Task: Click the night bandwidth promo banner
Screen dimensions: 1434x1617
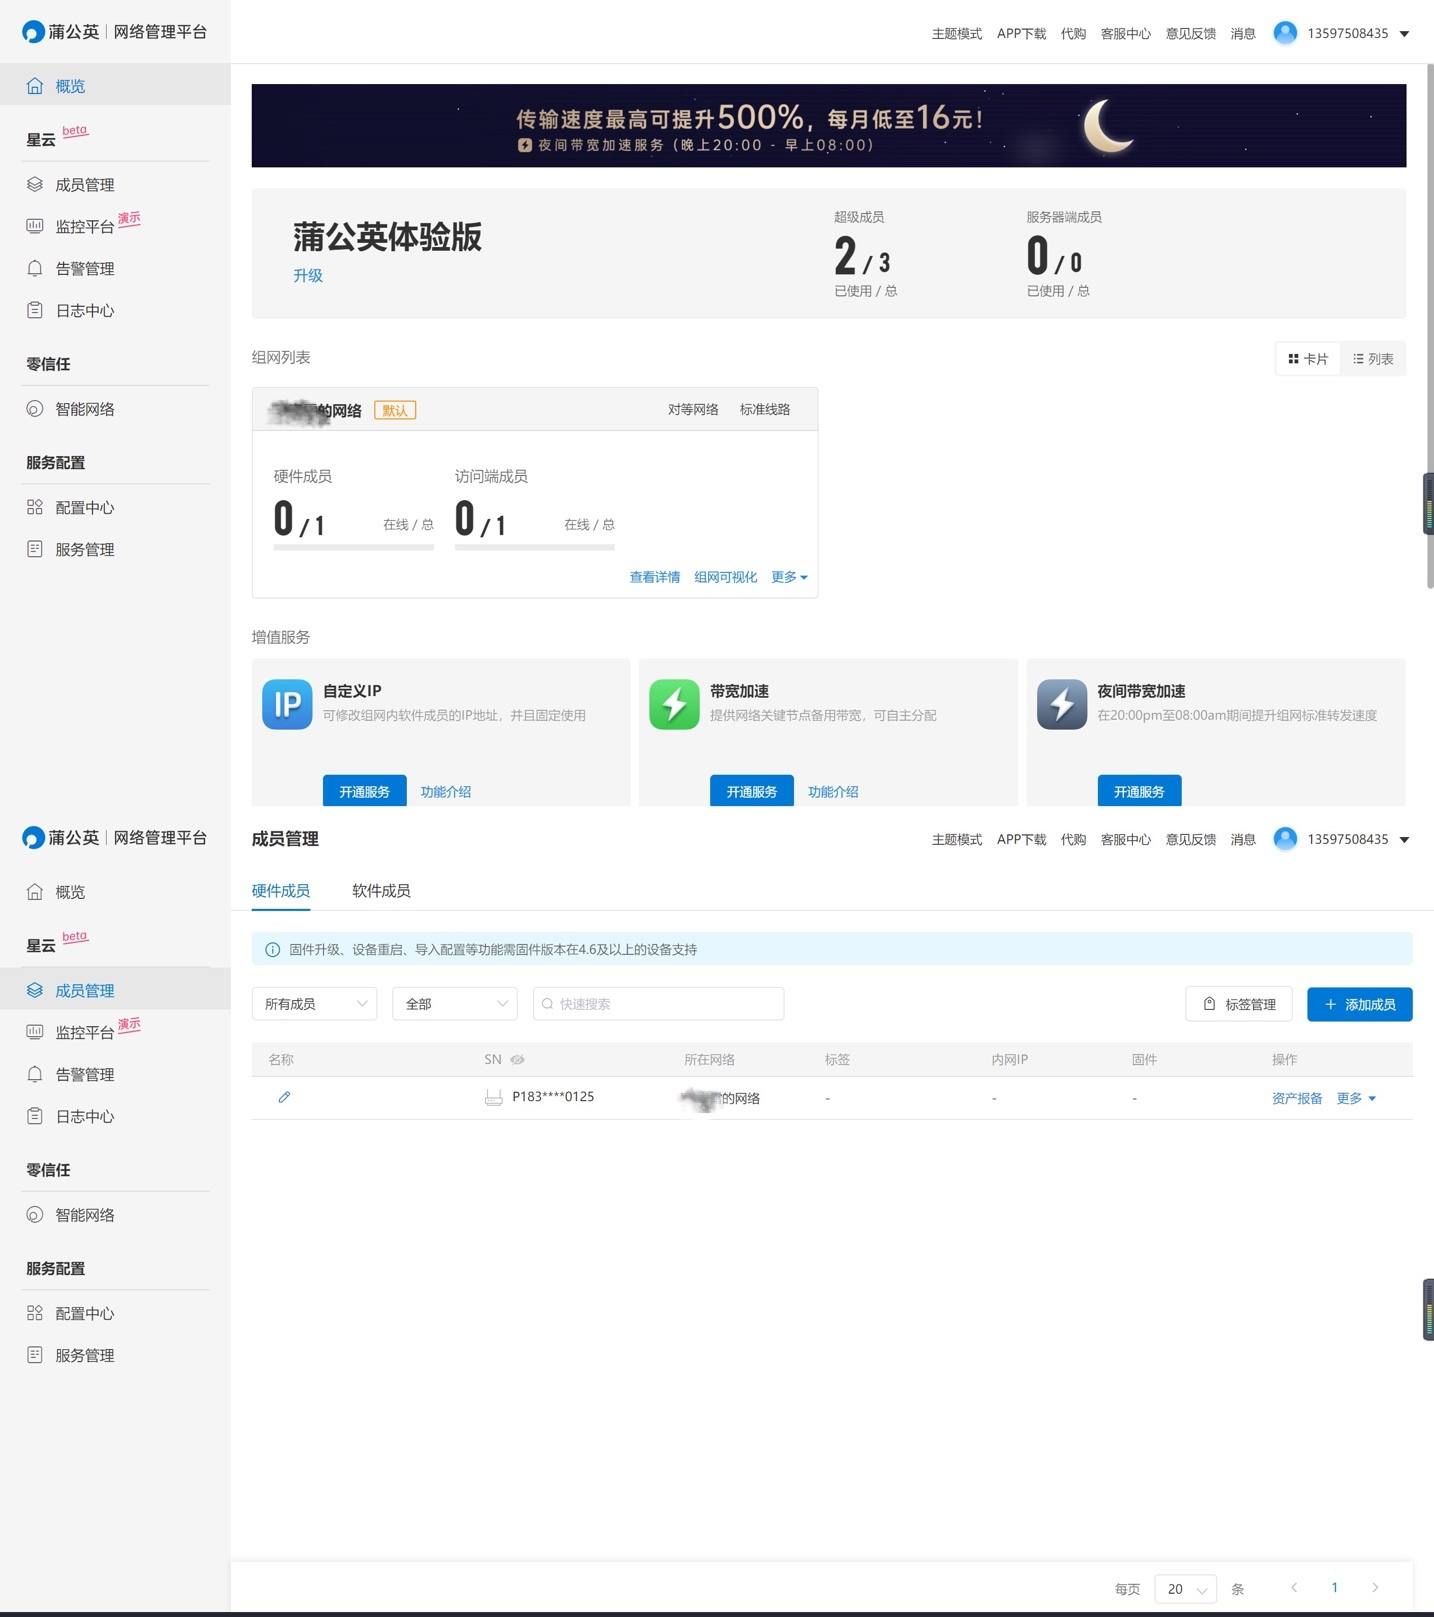Action: coord(829,126)
